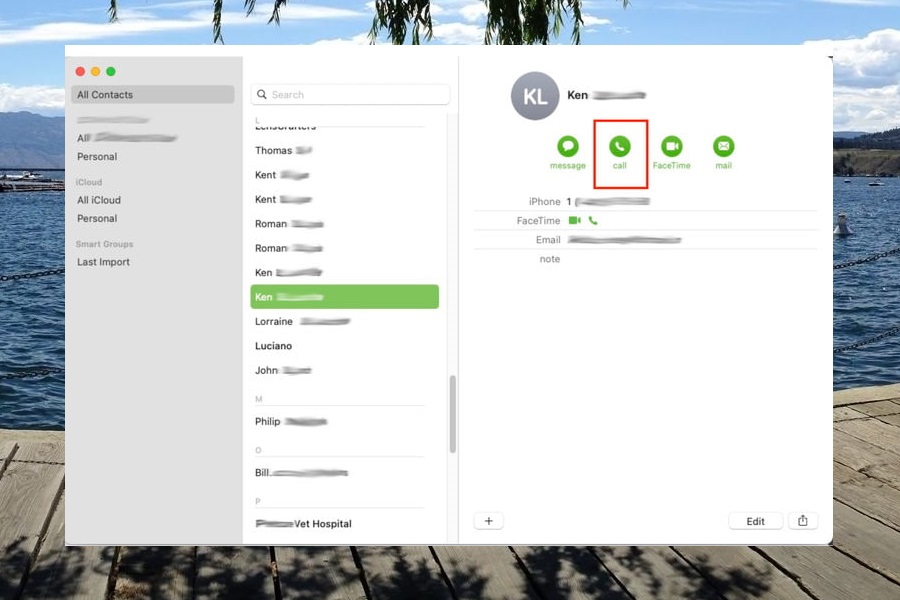900x600 pixels.
Task: Click the green mail icon
Action: tap(723, 147)
